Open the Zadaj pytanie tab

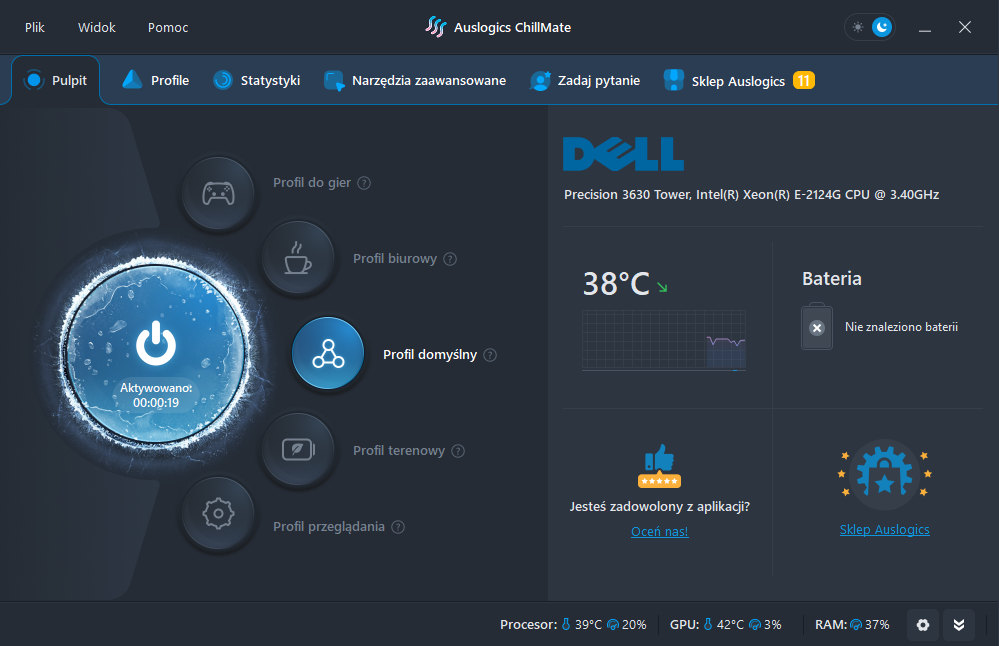pos(585,80)
